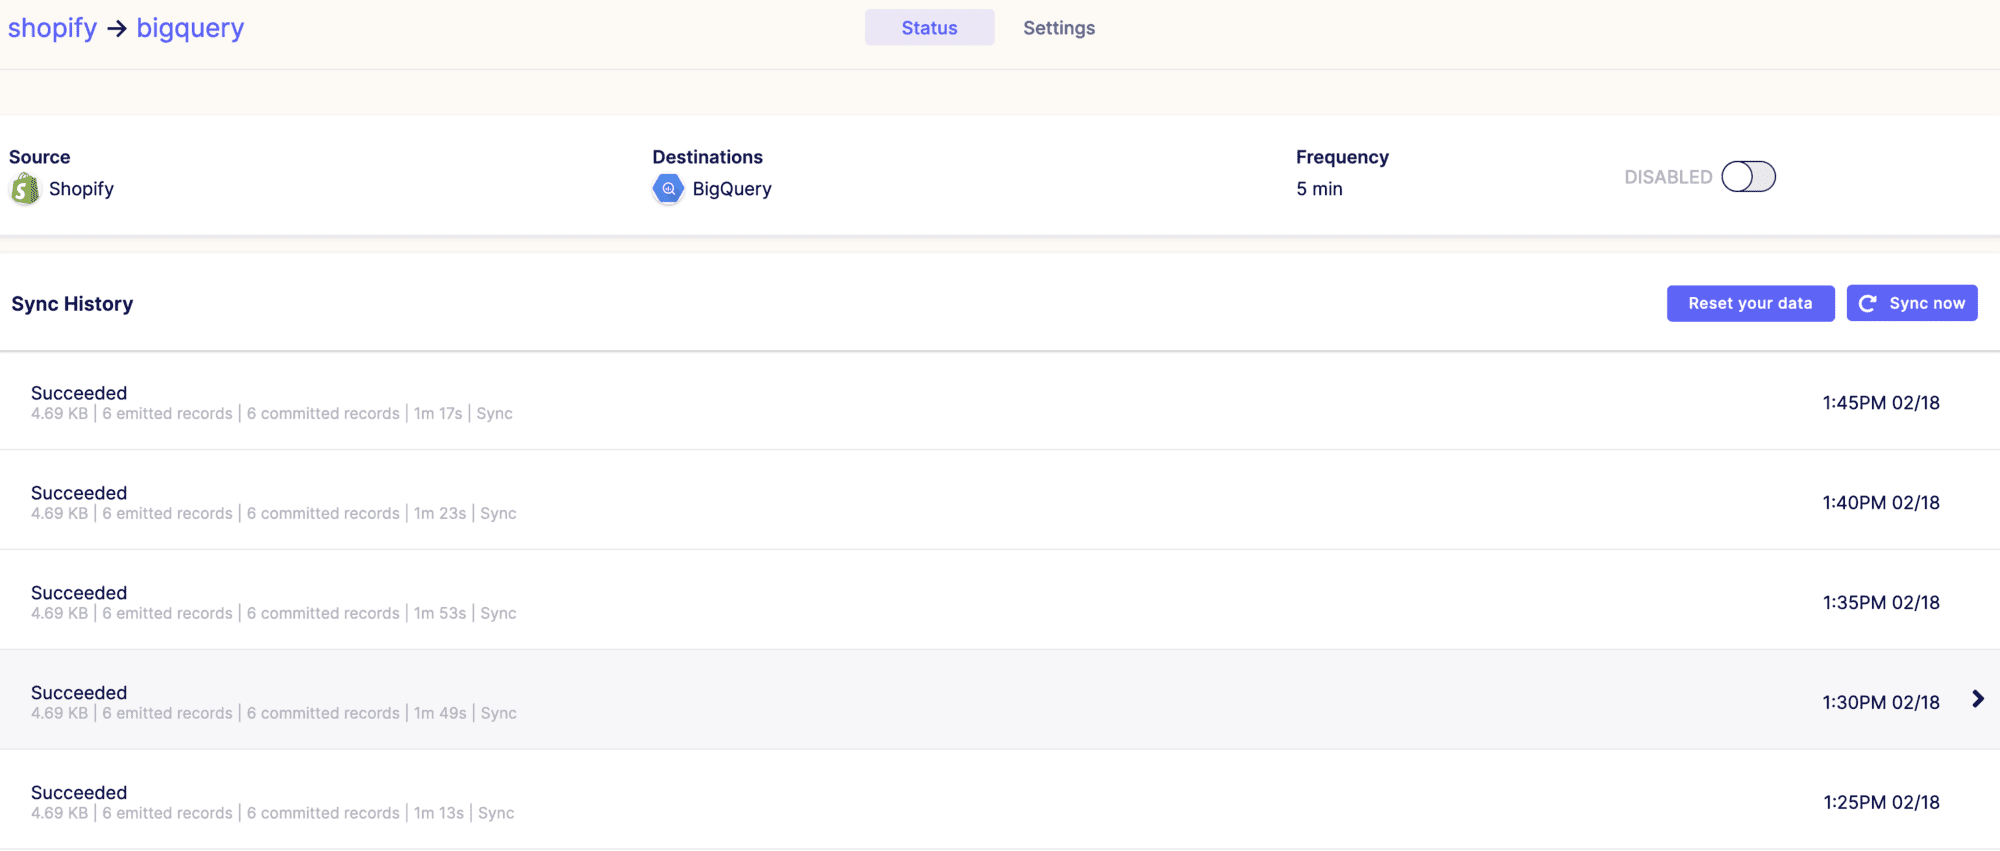Click the 1m 23s sync details line

(273, 514)
